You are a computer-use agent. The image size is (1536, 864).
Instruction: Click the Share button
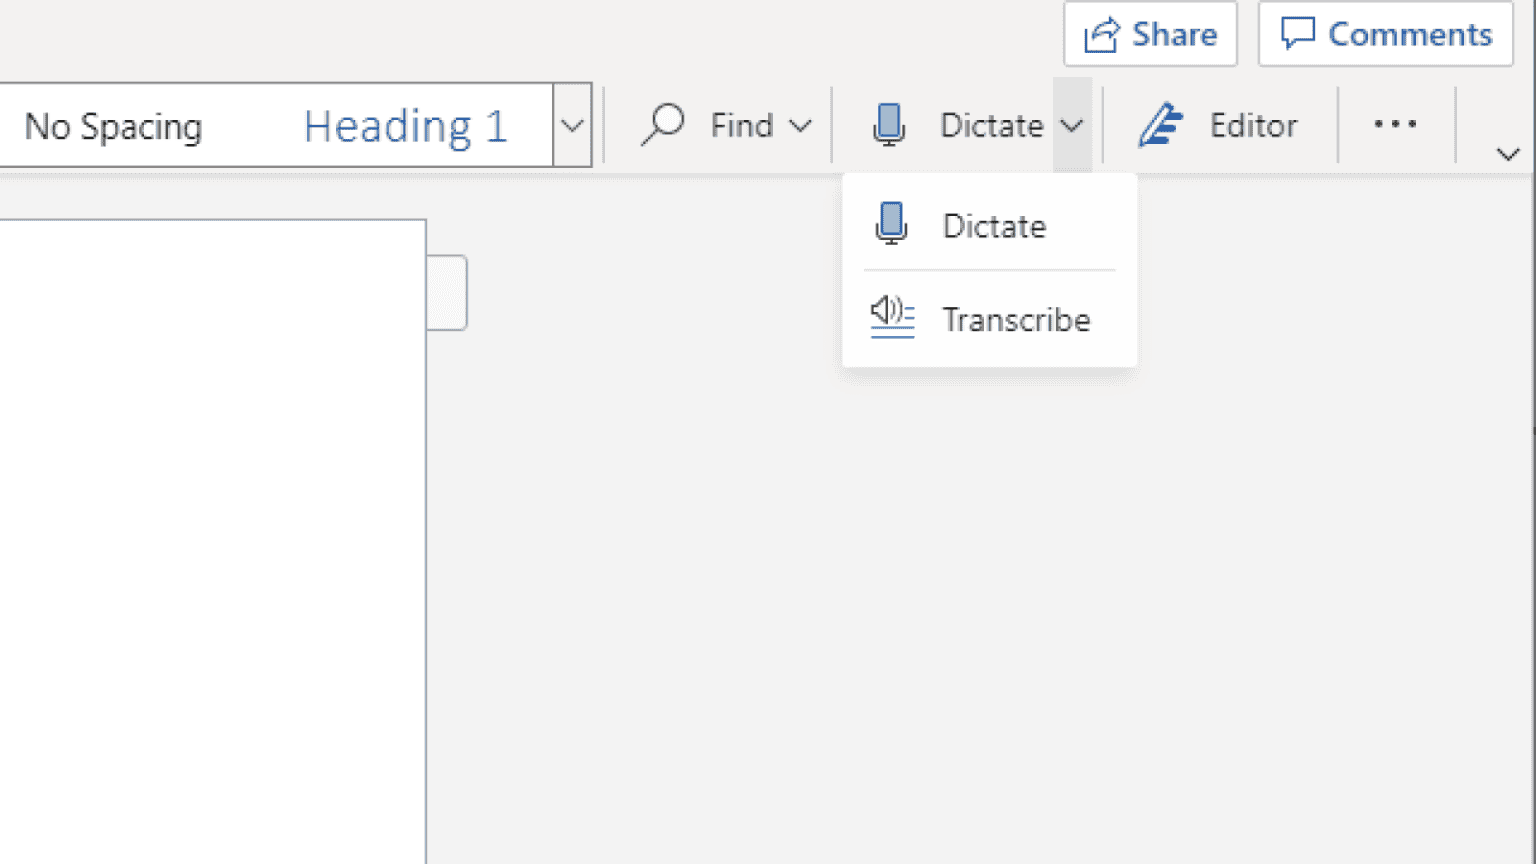coord(1150,33)
